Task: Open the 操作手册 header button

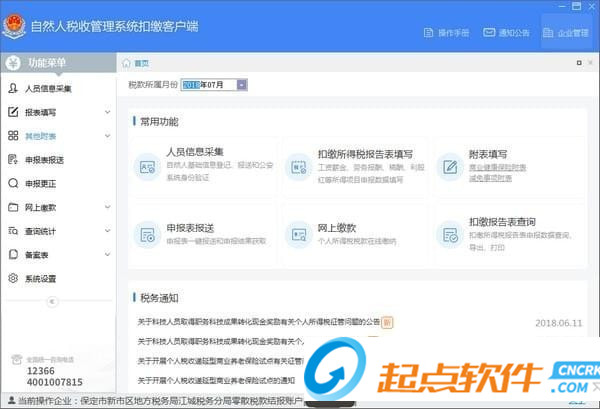Action: (446, 33)
